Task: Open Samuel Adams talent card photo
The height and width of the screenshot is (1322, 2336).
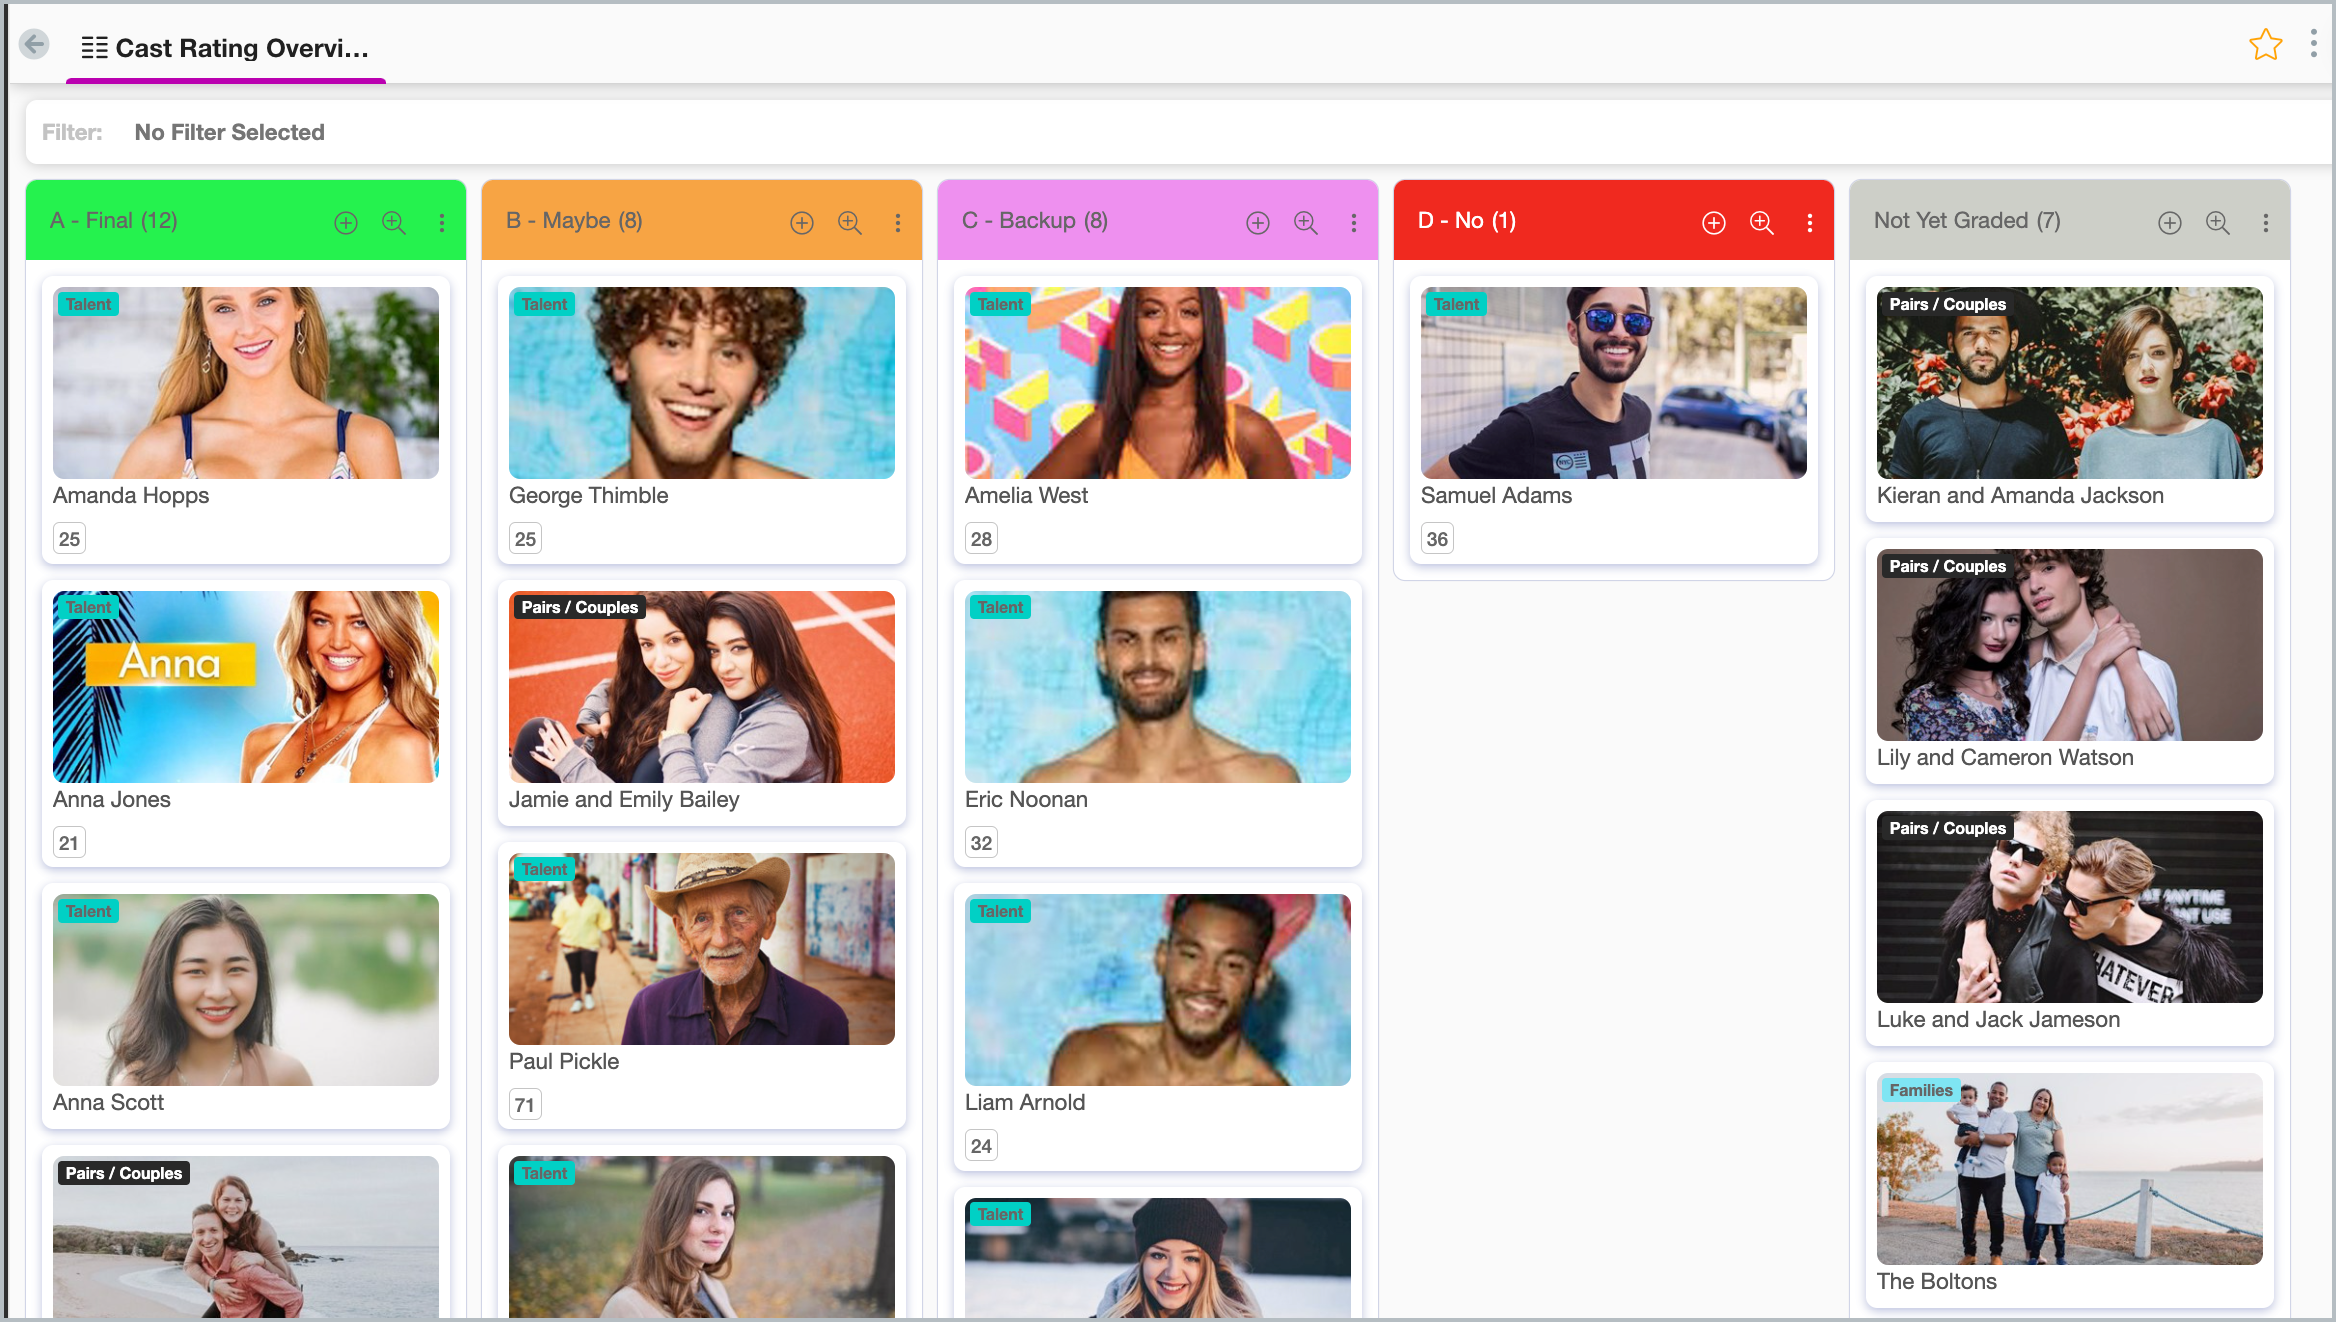Action: click(1613, 383)
